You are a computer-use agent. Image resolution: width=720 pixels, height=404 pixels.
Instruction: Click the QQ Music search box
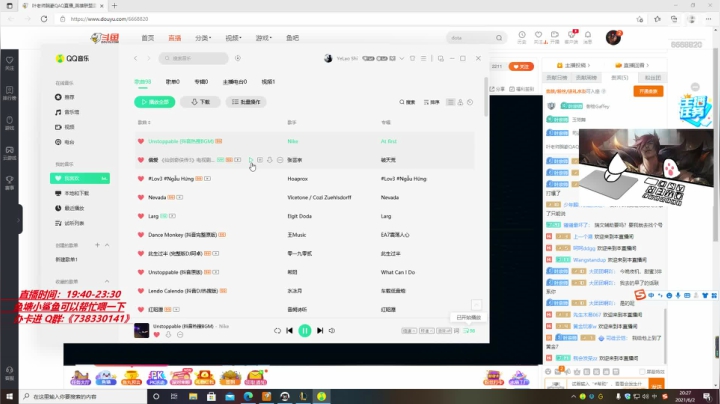[x=193, y=58]
